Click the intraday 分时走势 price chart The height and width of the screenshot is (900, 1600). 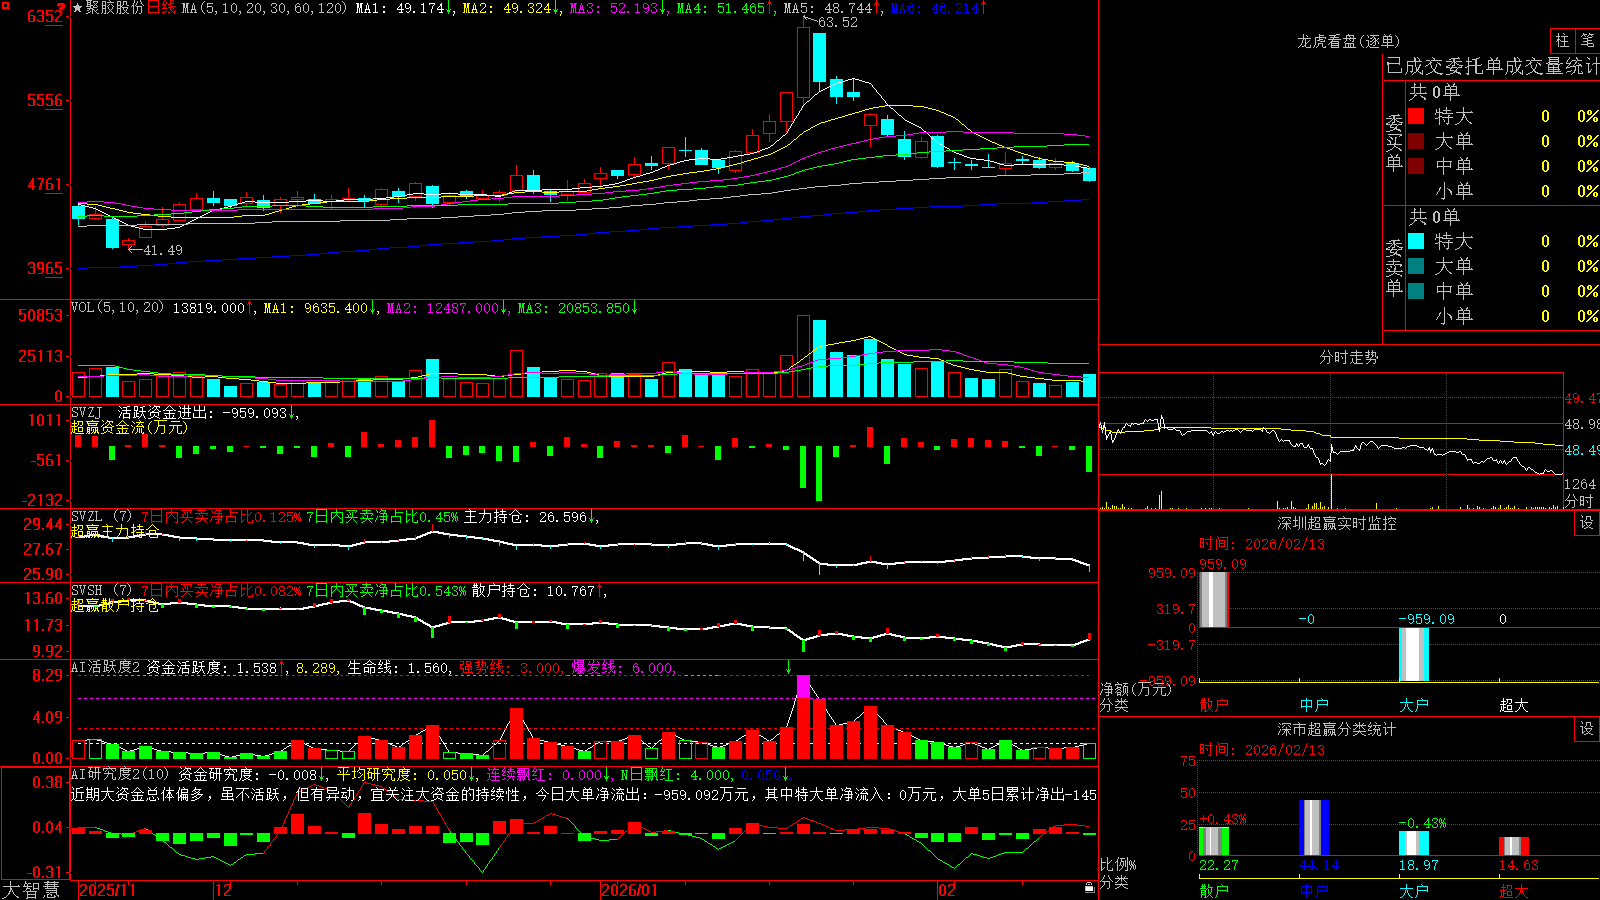point(1331,425)
